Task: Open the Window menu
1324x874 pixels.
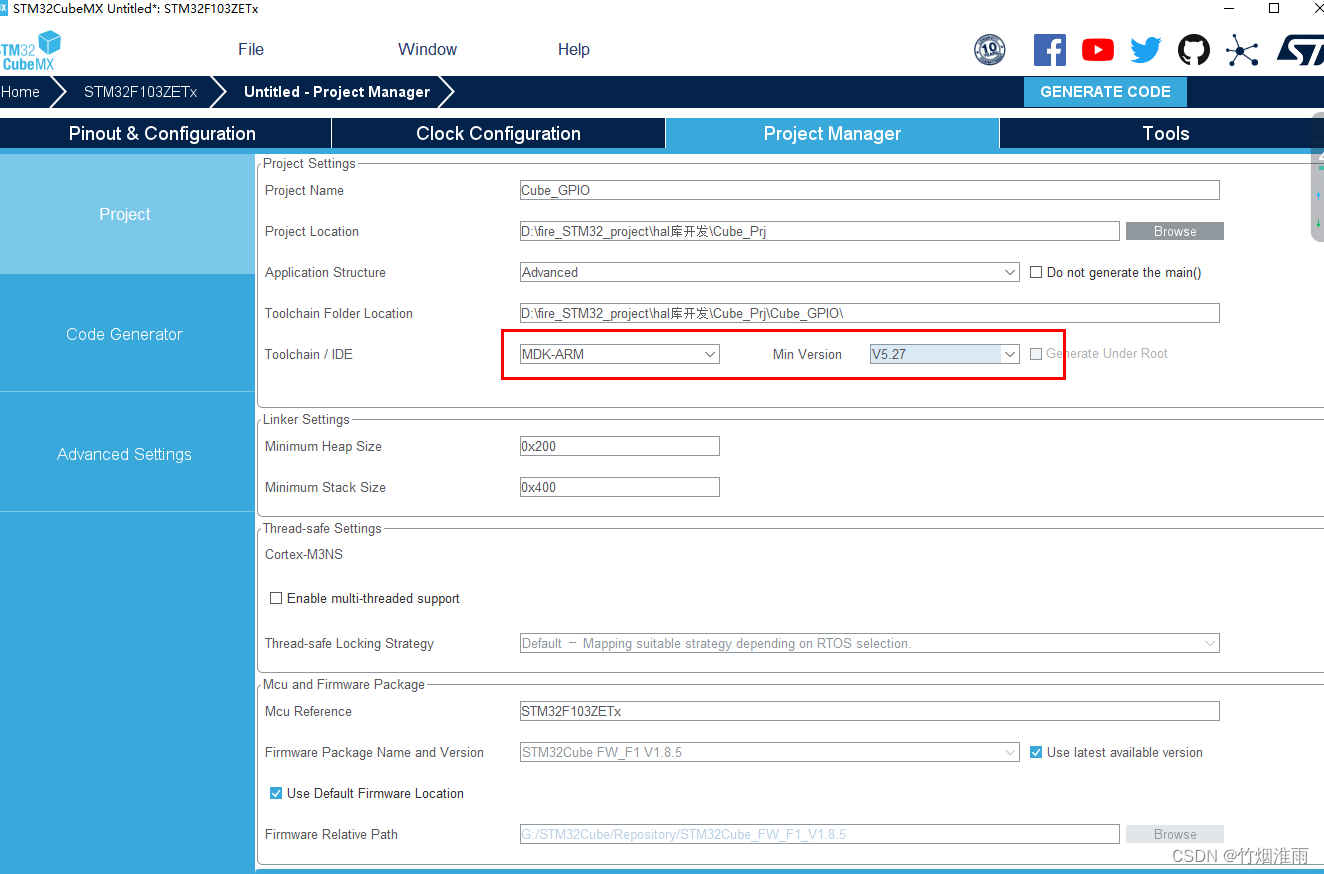Action: (x=427, y=49)
